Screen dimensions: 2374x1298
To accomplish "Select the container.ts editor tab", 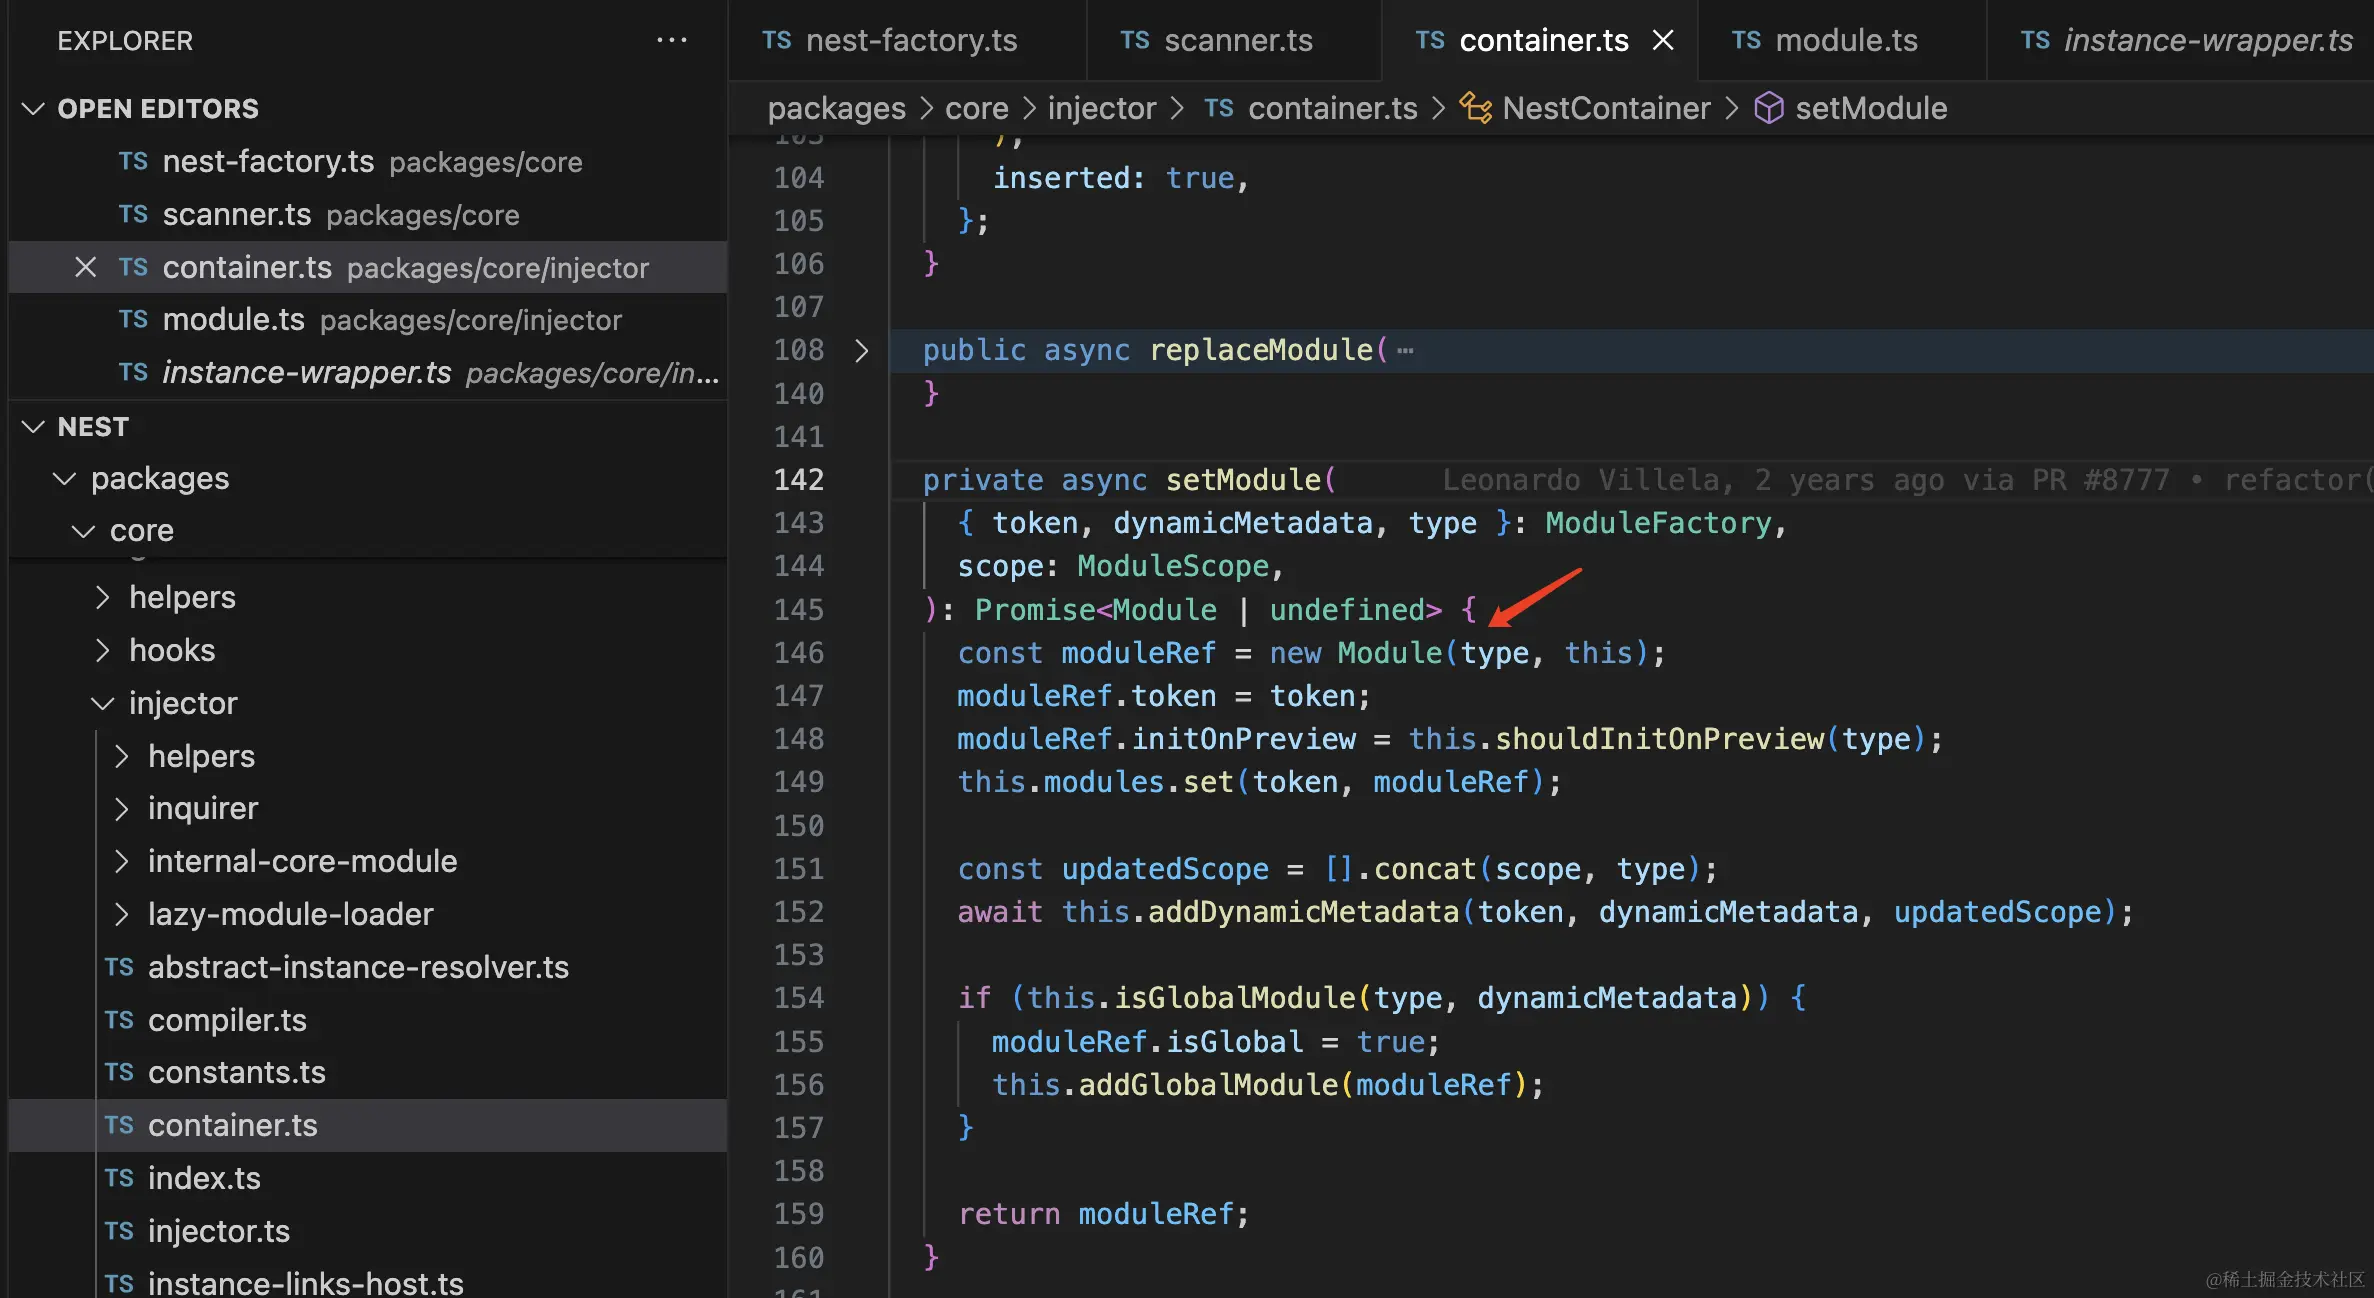I will point(1540,40).
